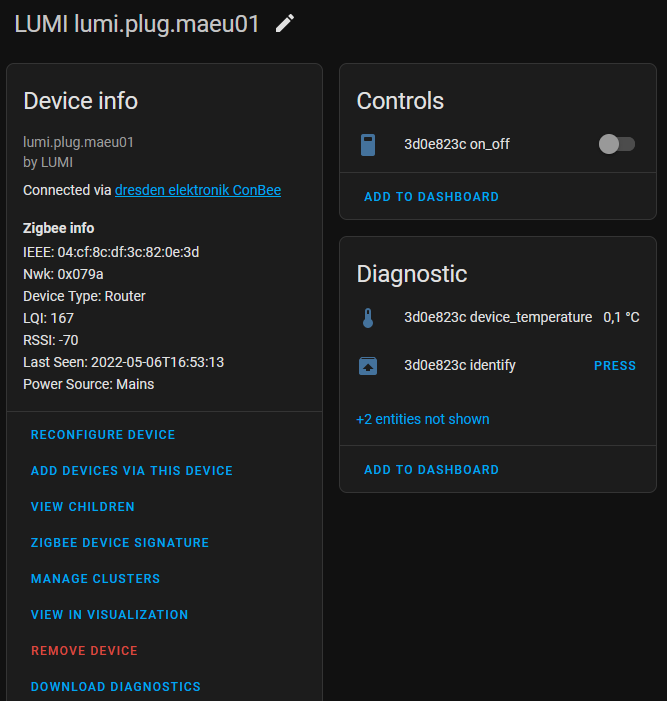Open View Children

pyautogui.click(x=83, y=507)
